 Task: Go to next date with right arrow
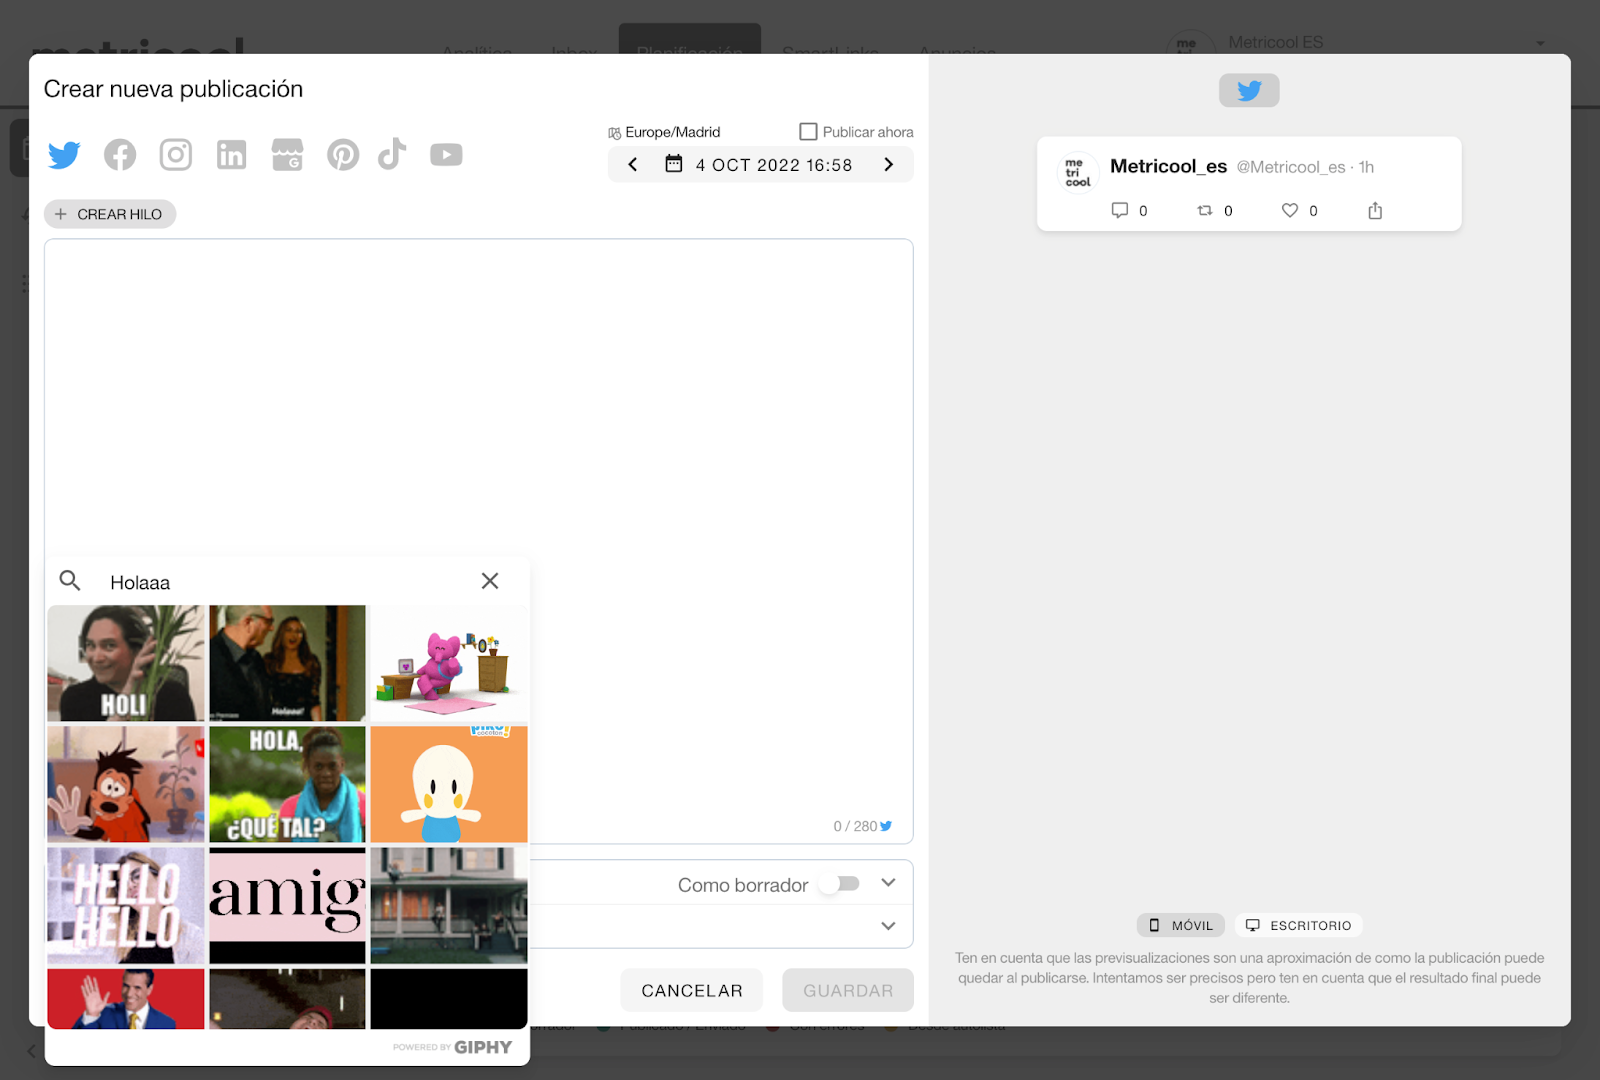888,165
